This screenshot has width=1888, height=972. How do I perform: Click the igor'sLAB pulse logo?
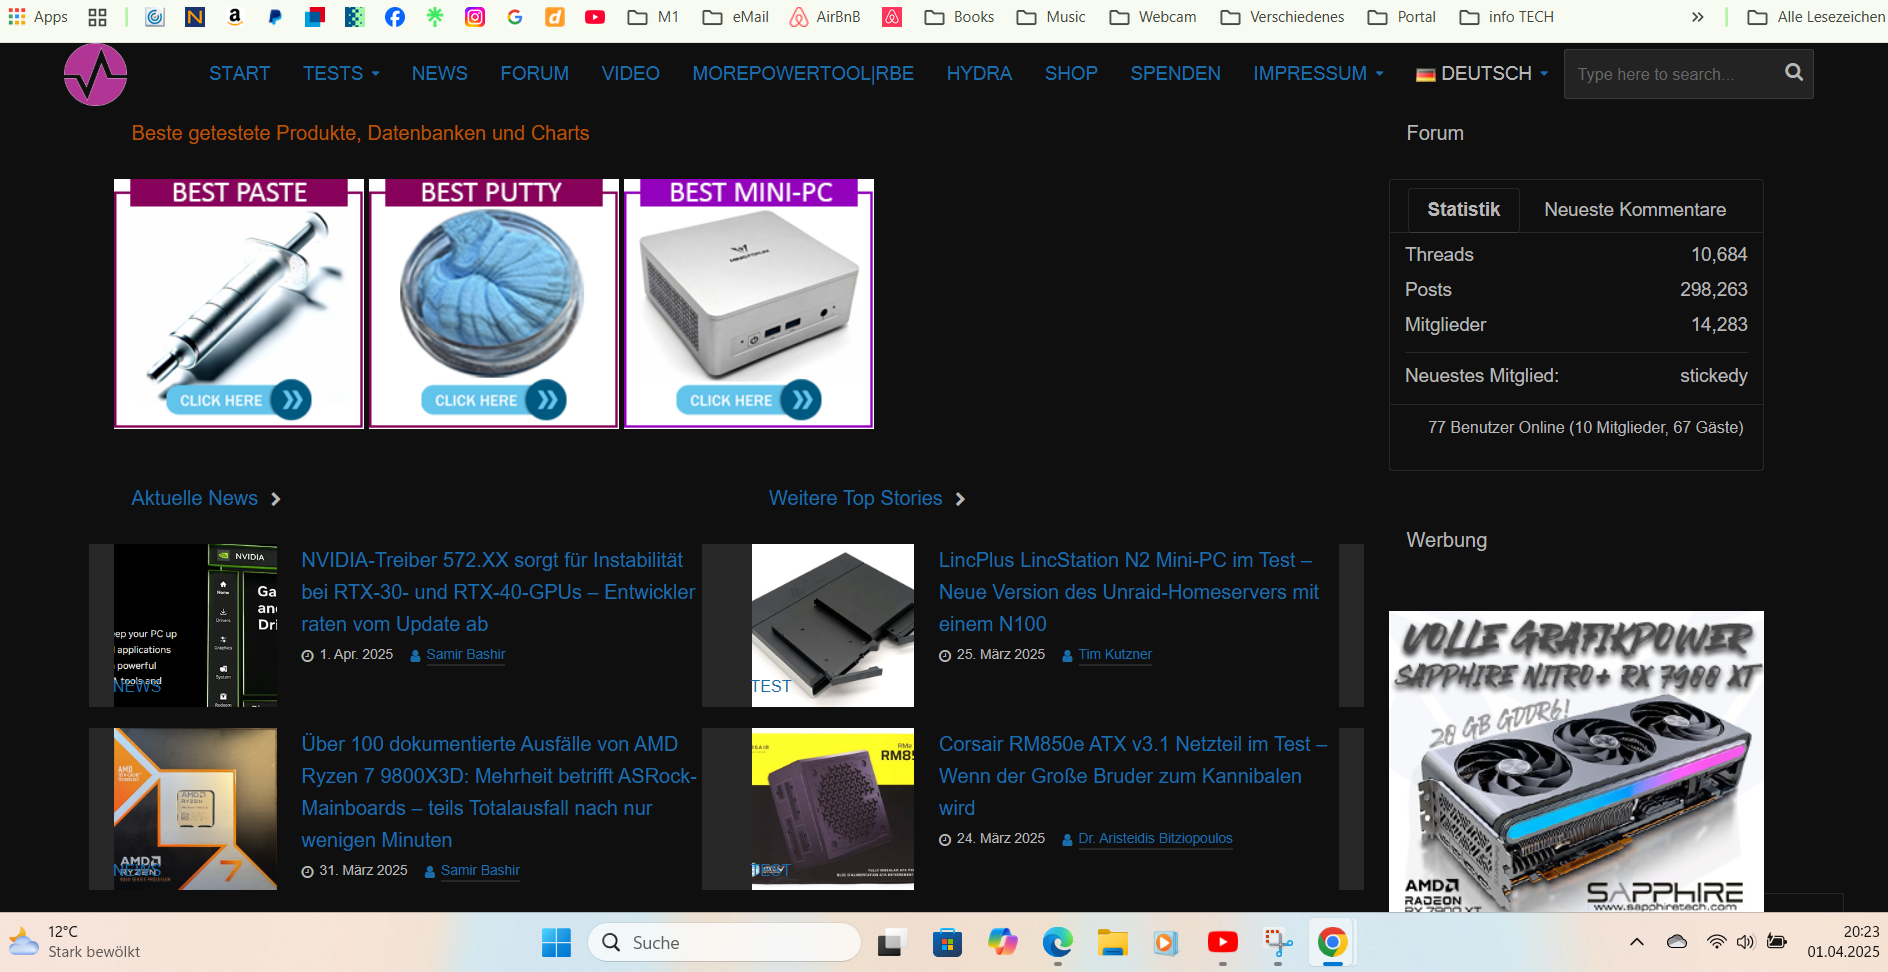95,74
